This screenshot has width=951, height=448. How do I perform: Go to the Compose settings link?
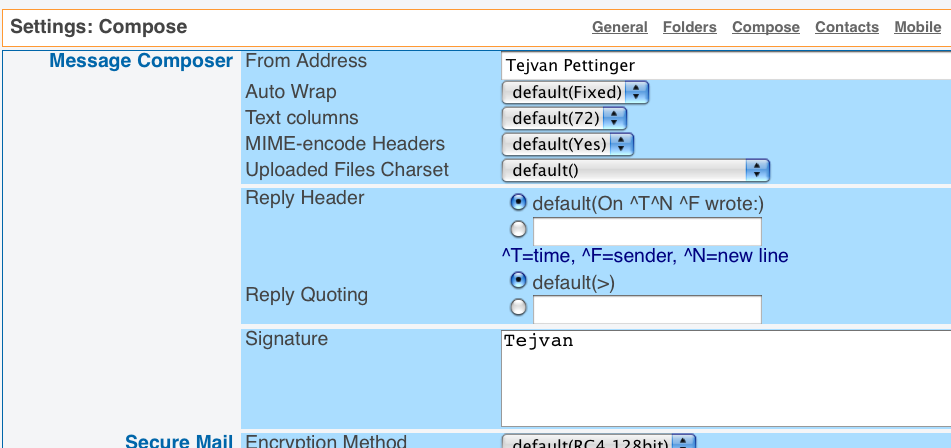(x=765, y=27)
